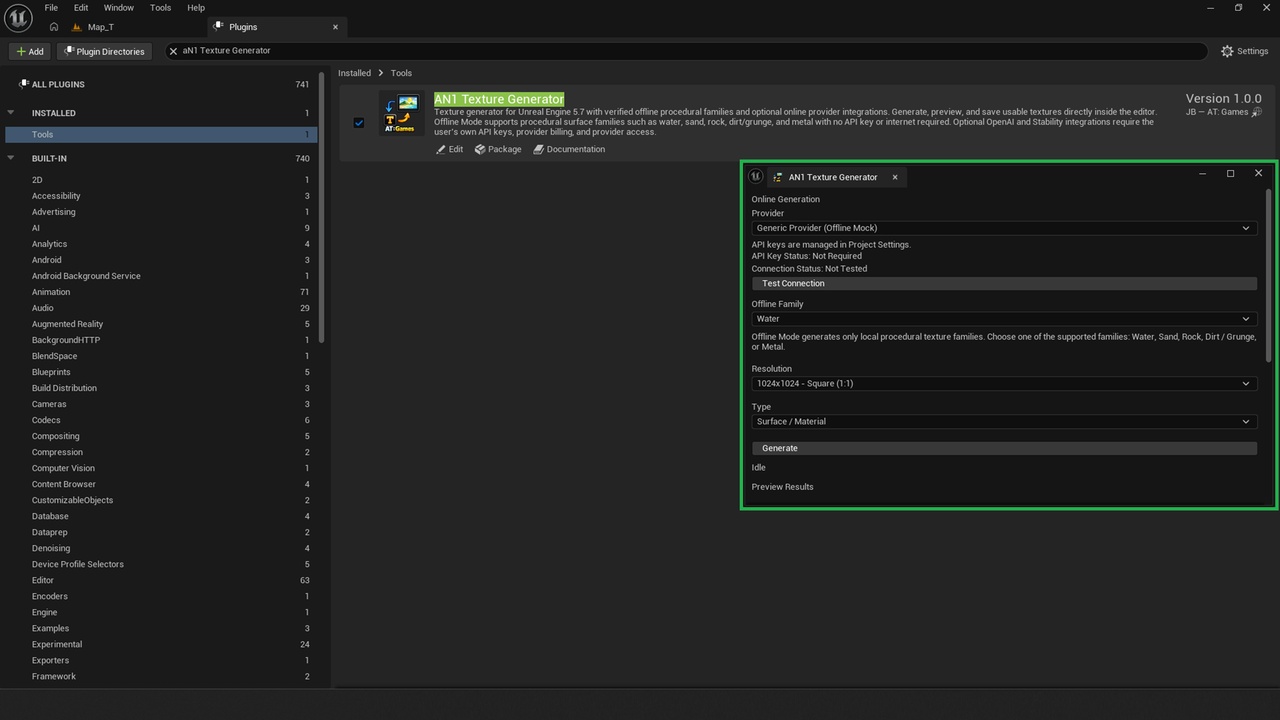Screen dimensions: 1280x720
Task: Click the Unreal logo in texture generator window
Action: point(756,176)
